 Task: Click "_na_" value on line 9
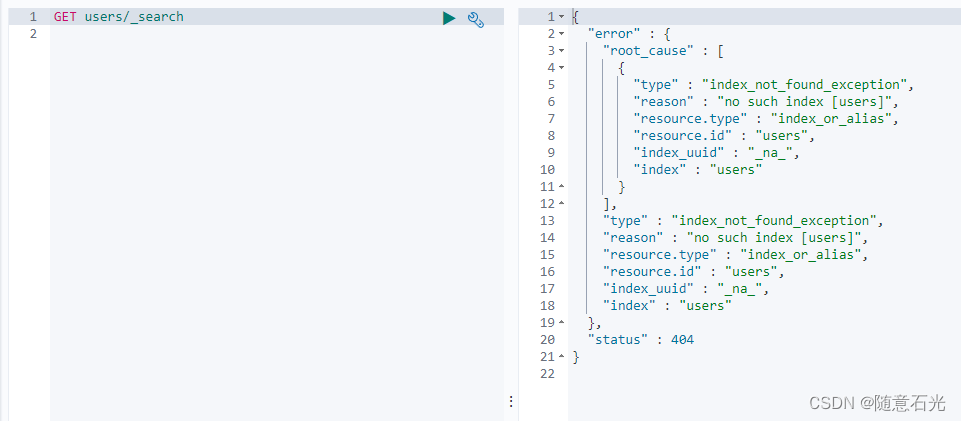click(x=770, y=153)
